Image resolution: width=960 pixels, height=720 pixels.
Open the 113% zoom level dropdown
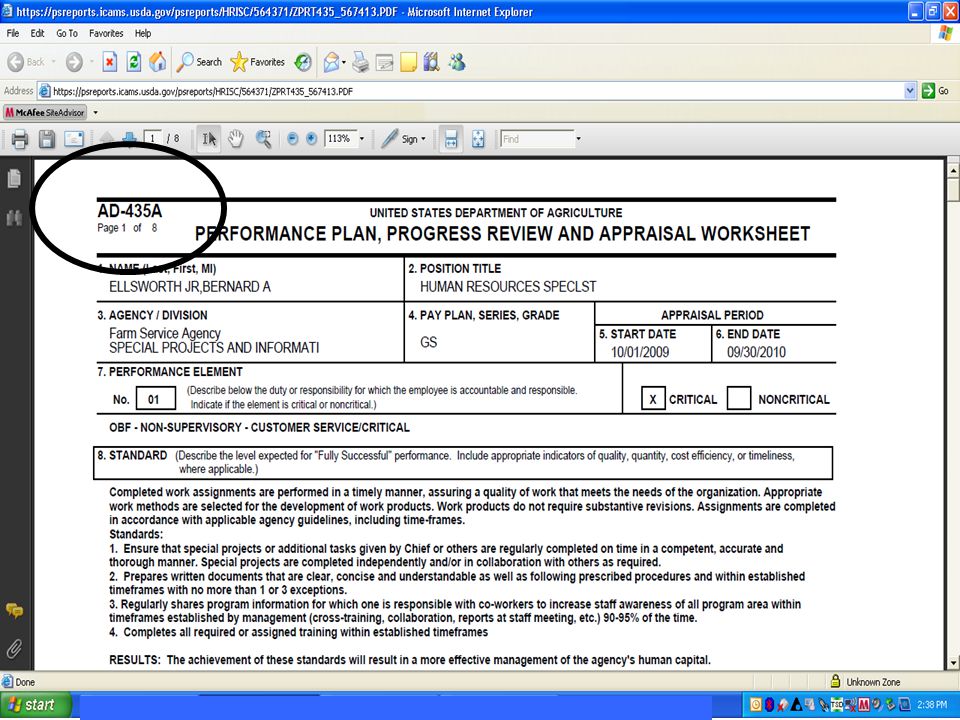click(x=362, y=139)
